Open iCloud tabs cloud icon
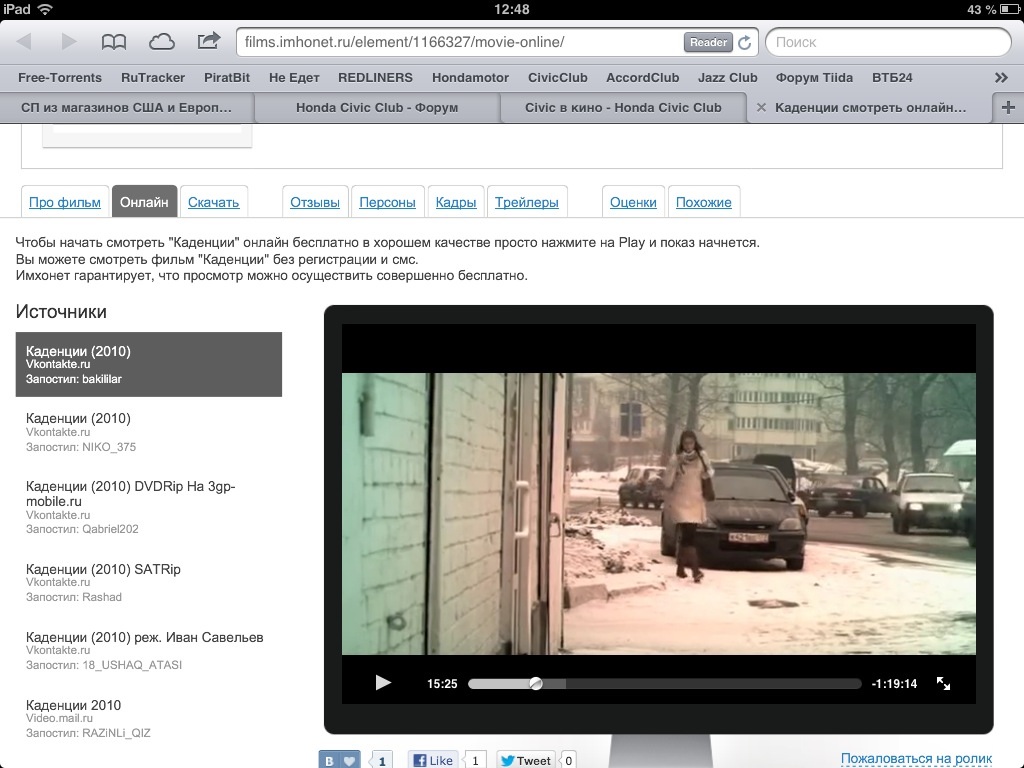This screenshot has height=768, width=1024. click(161, 42)
